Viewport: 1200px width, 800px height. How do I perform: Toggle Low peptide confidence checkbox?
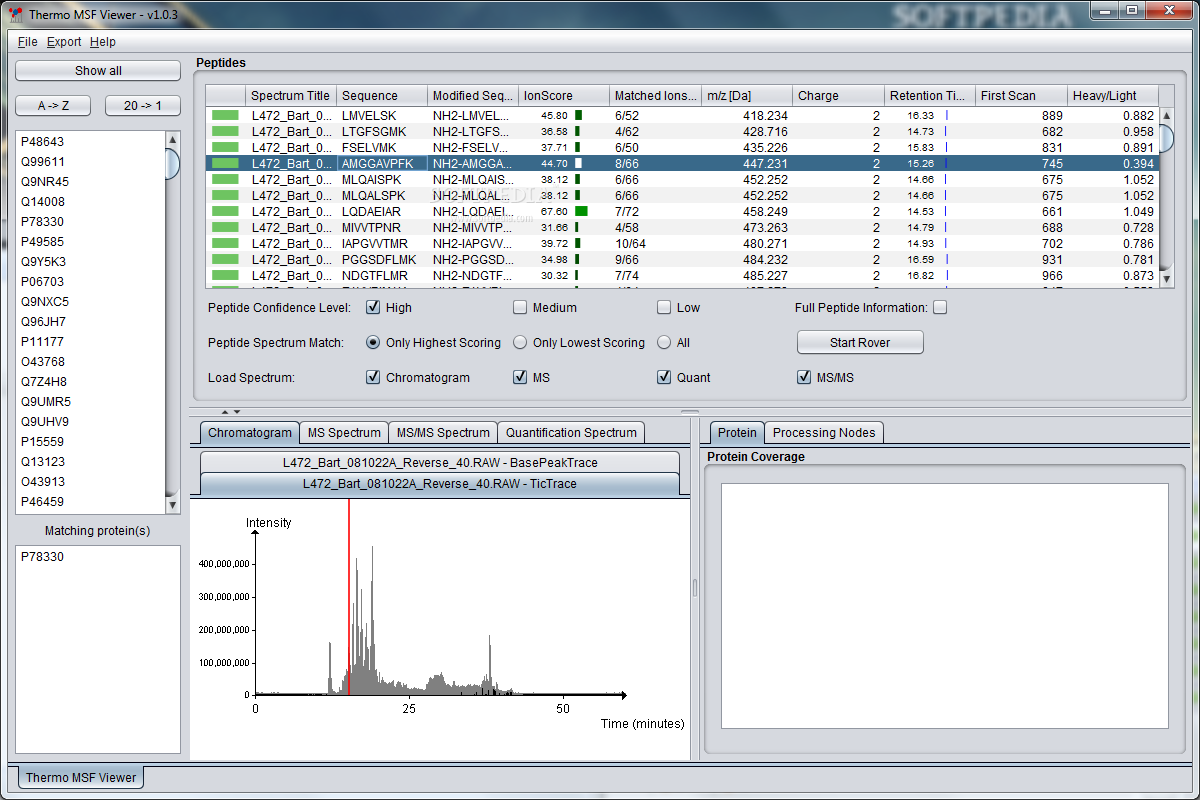[x=664, y=307]
